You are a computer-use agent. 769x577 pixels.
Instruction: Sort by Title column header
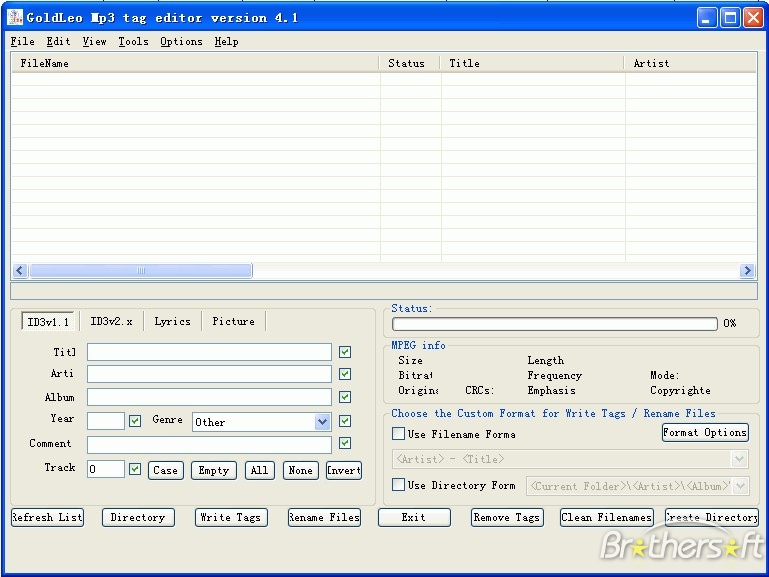coord(533,63)
